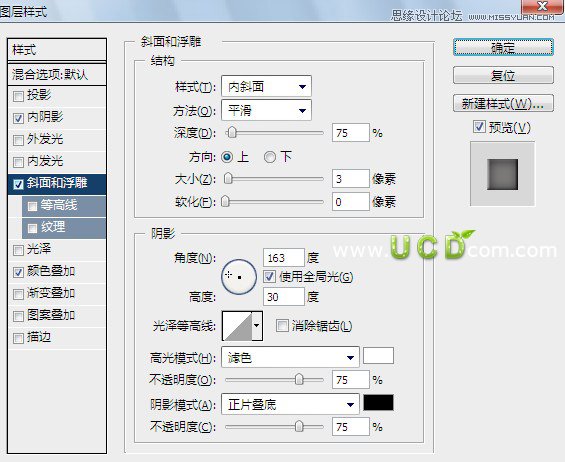The image size is (565, 462).
Task: Enable the 投影 drop shadow checkbox
Action: pos(18,96)
